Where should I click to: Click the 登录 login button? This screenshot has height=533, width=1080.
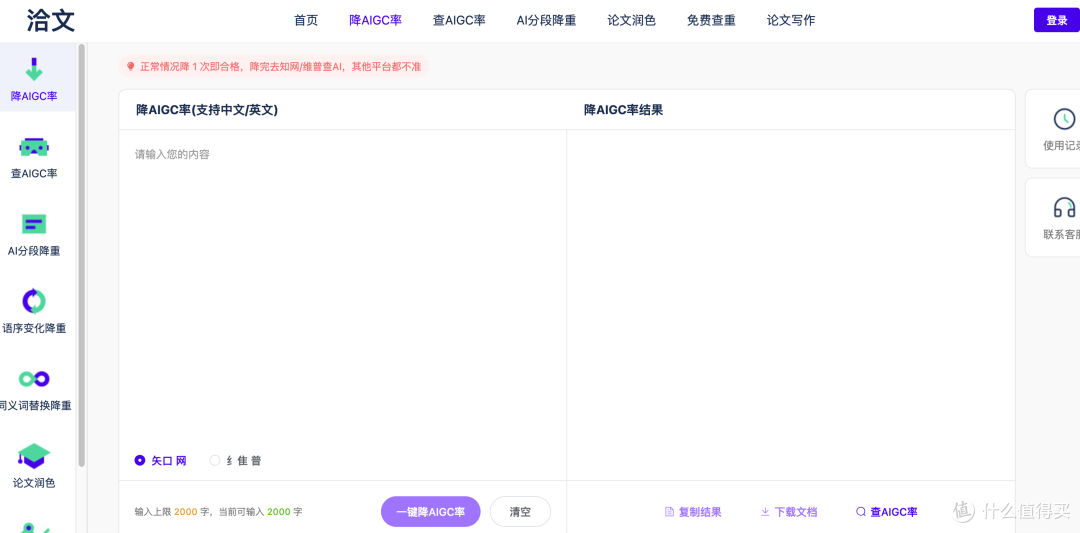[1057, 20]
